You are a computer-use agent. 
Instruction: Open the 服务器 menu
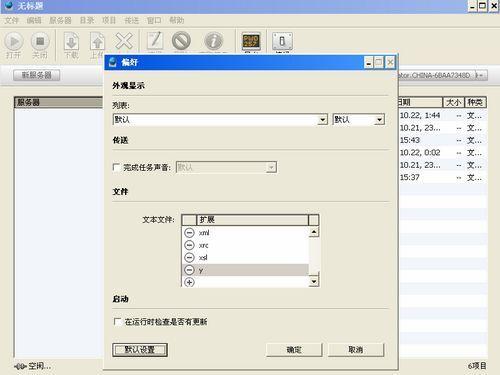(x=60, y=20)
